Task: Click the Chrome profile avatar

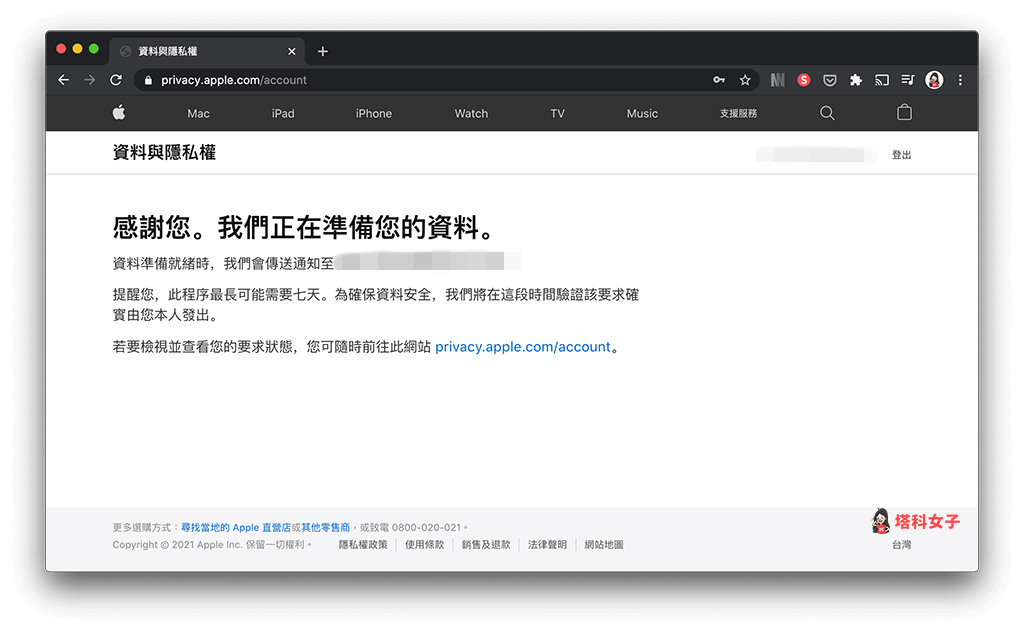Action: click(934, 80)
